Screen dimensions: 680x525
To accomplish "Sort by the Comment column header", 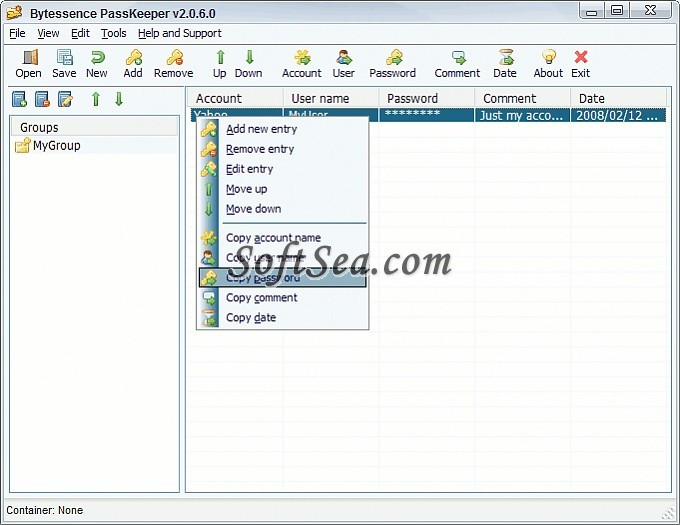I will coord(523,98).
